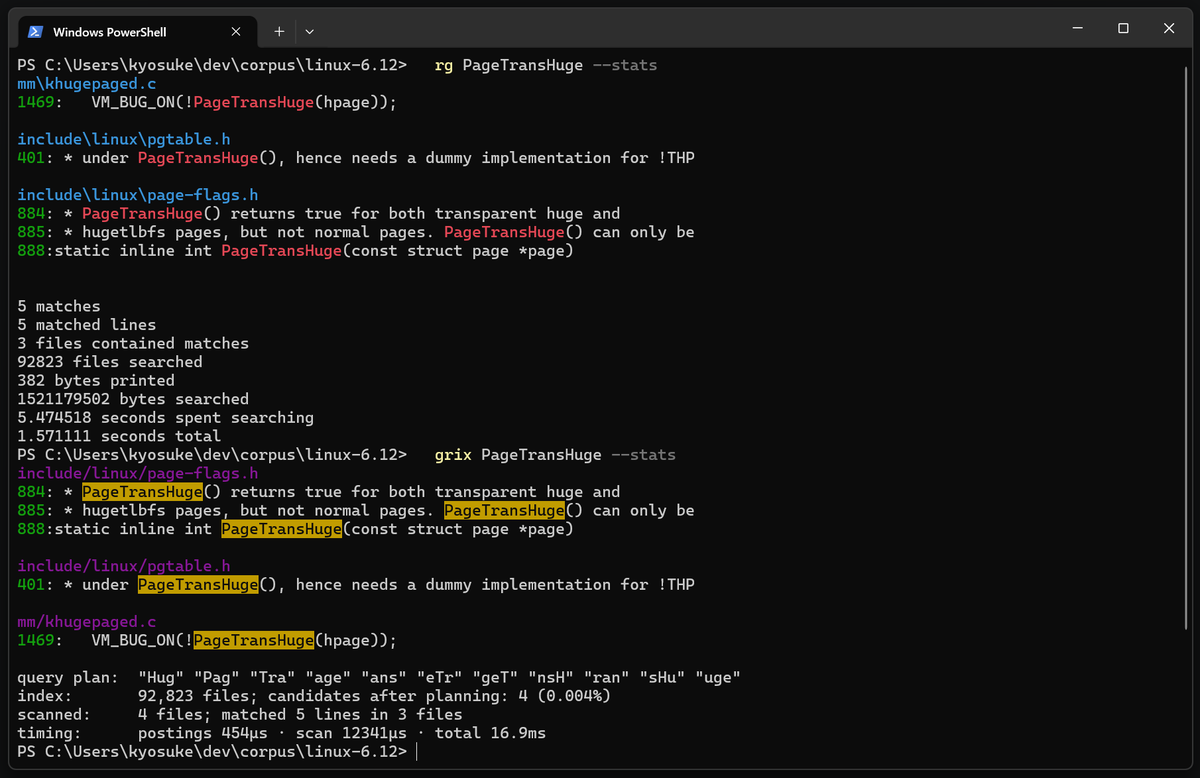Open a new tab with the plus button
Viewport: 1200px width, 778px height.
[x=279, y=31]
